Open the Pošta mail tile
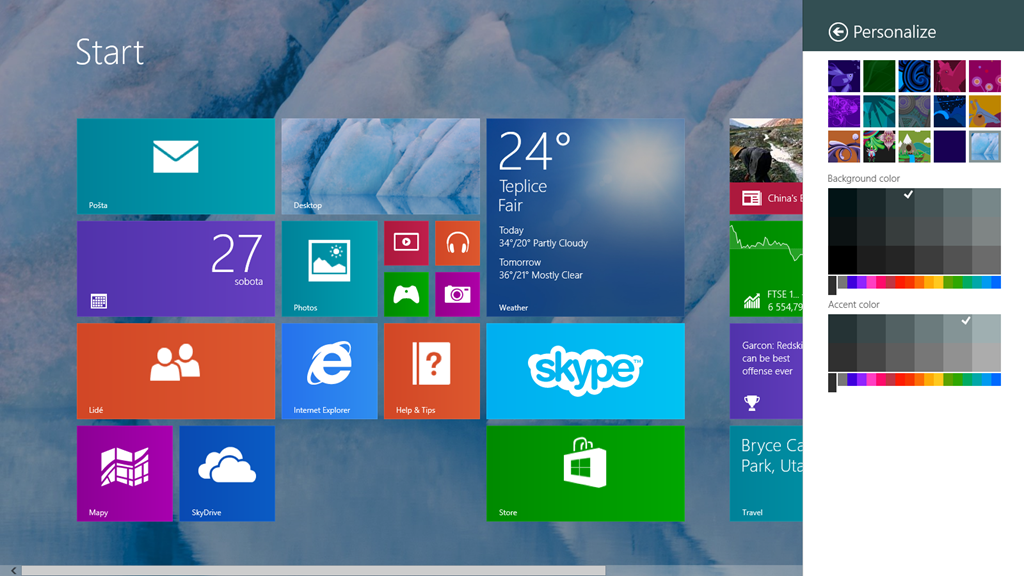The height and width of the screenshot is (576, 1024). pos(176,166)
